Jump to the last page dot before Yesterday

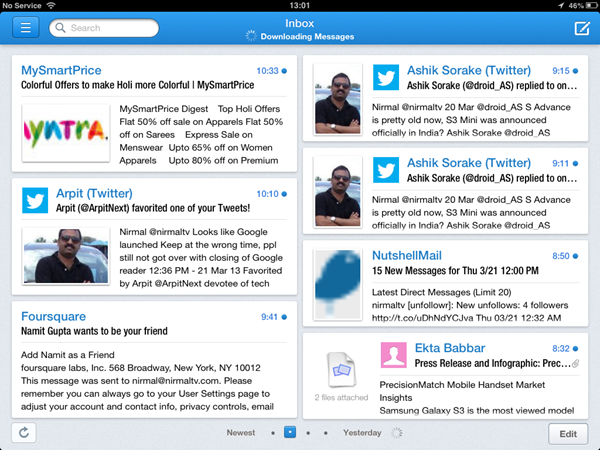point(326,433)
